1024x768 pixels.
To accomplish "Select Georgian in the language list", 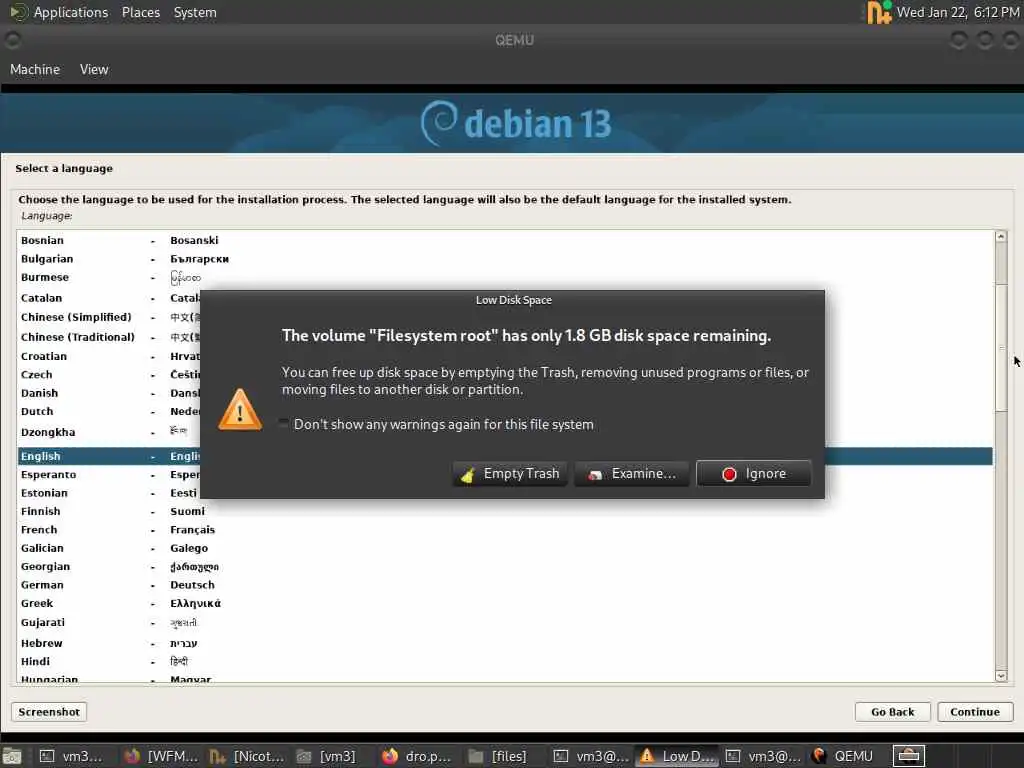I will 505,566.
